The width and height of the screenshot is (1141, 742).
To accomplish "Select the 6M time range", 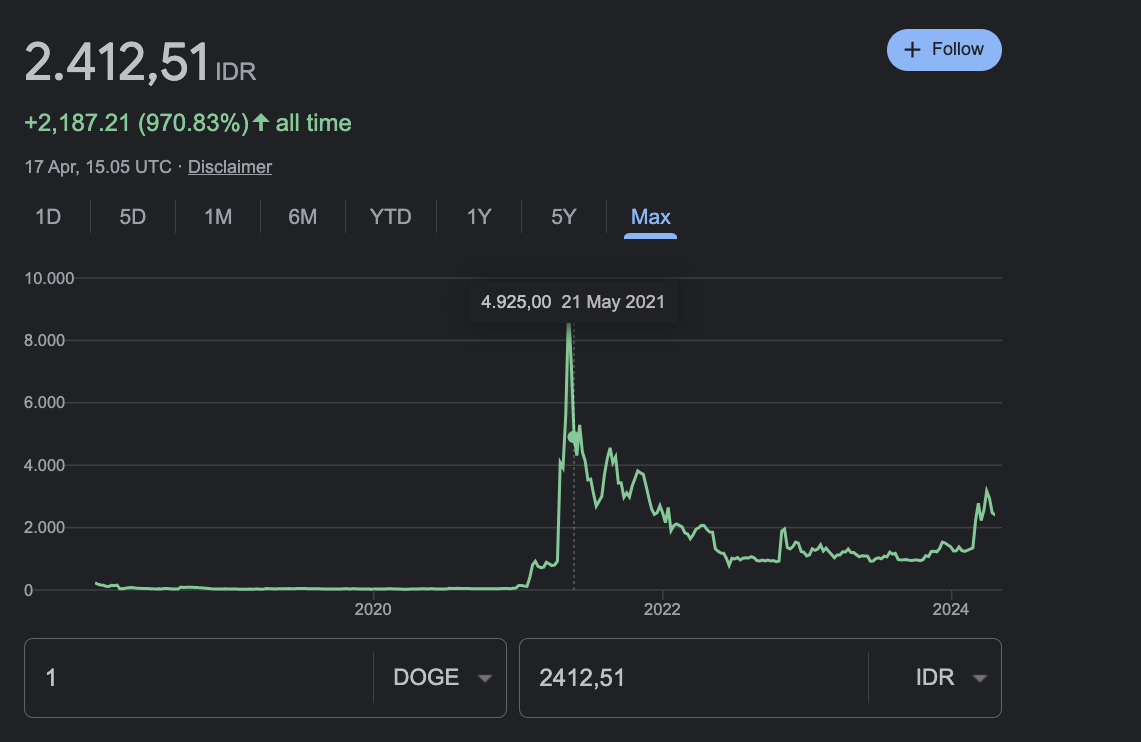I will [x=303, y=216].
